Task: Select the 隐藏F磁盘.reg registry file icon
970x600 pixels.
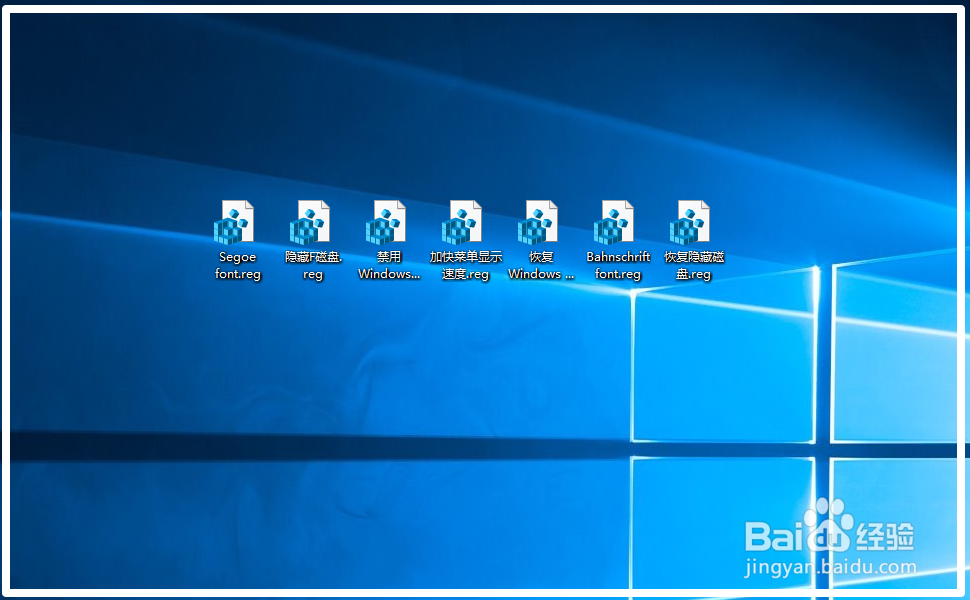Action: 310,222
